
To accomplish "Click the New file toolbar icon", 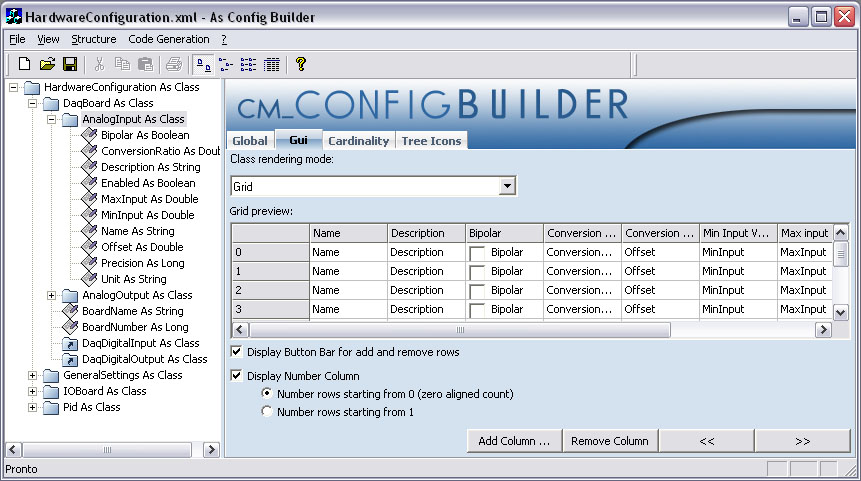I will click(25, 64).
